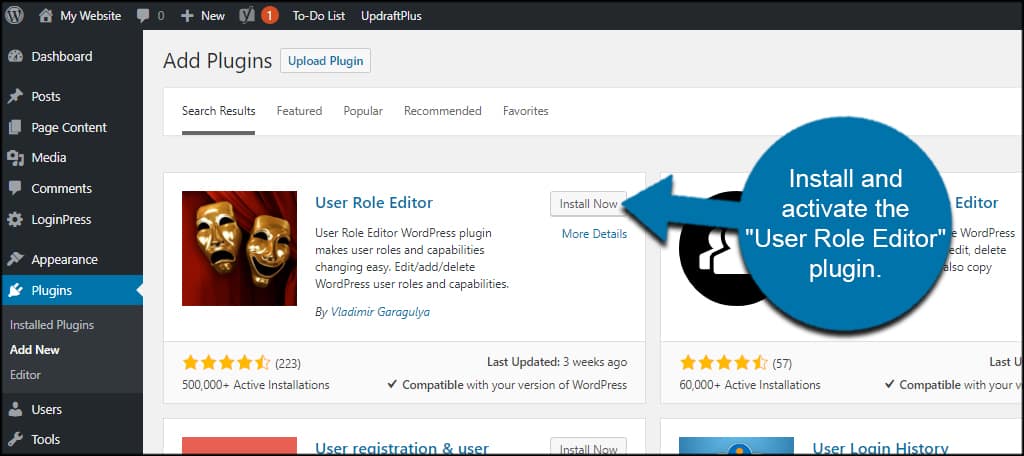Switch to the Recommended tab
Screen dimensions: 1024x456
tap(443, 111)
